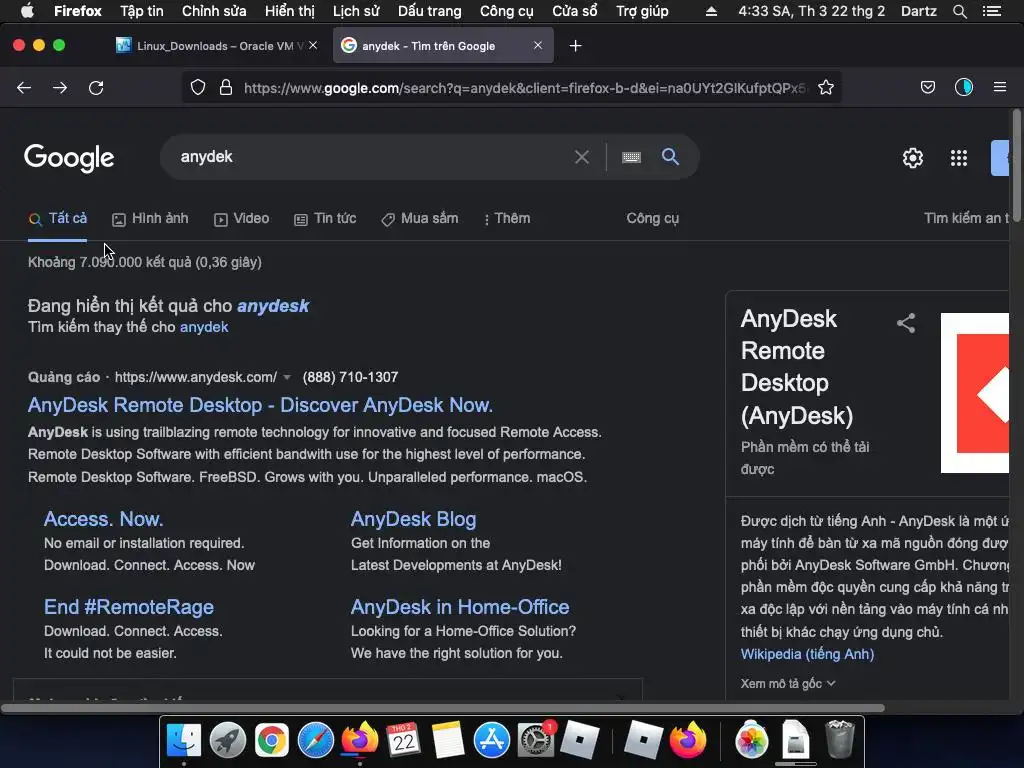Image resolution: width=1024 pixels, height=768 pixels.
Task: Click the Google logo
Action: [x=69, y=157]
